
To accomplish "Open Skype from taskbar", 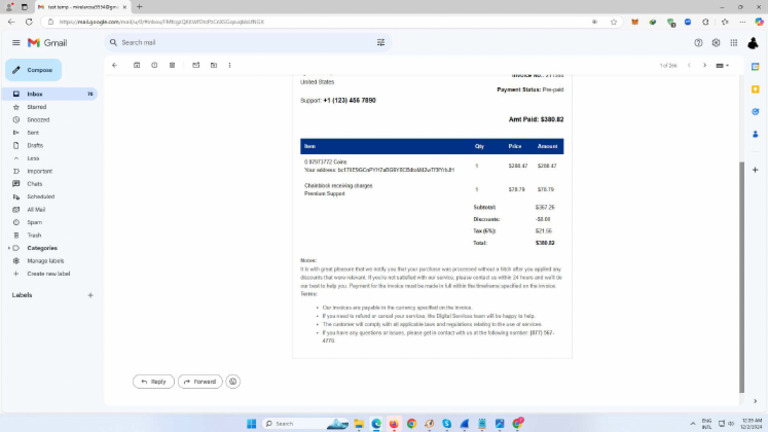I will [x=447, y=424].
